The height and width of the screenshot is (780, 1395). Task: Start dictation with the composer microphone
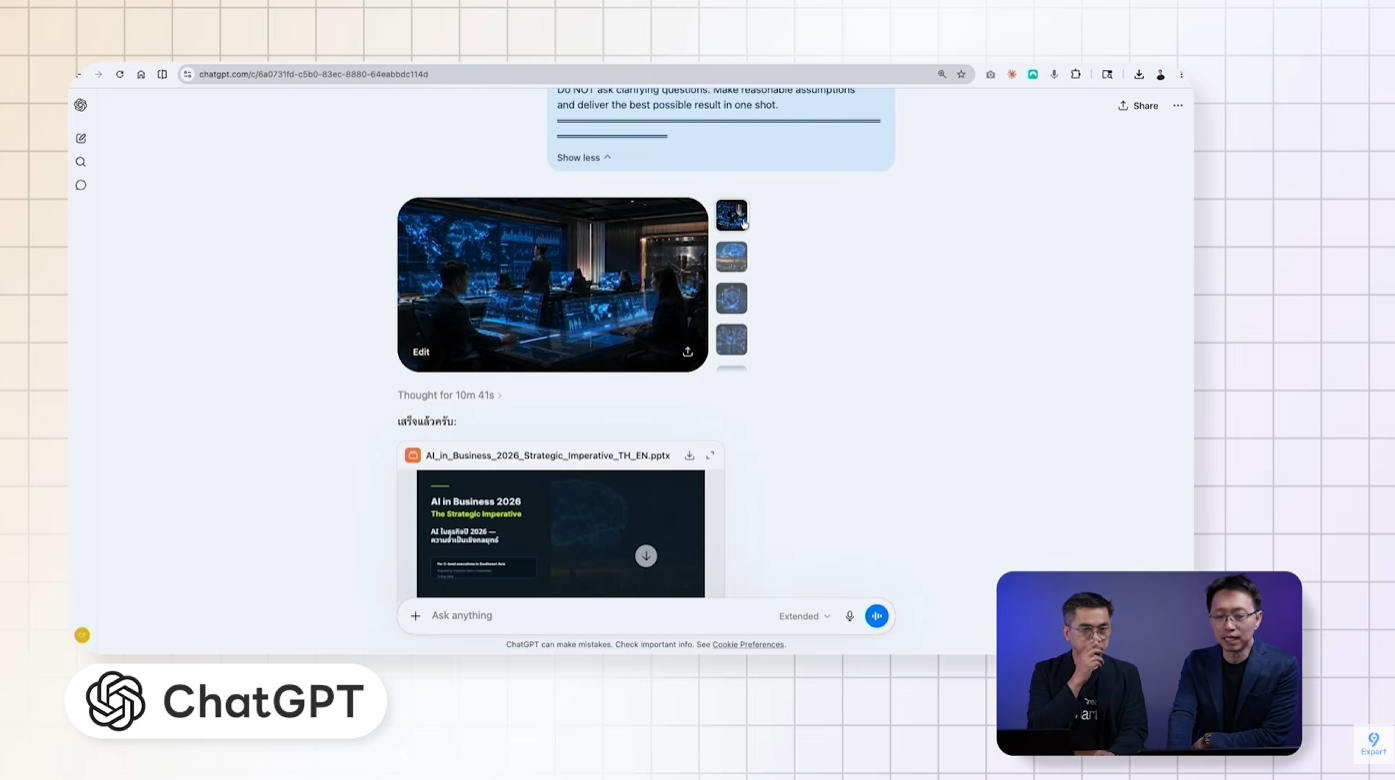point(850,616)
